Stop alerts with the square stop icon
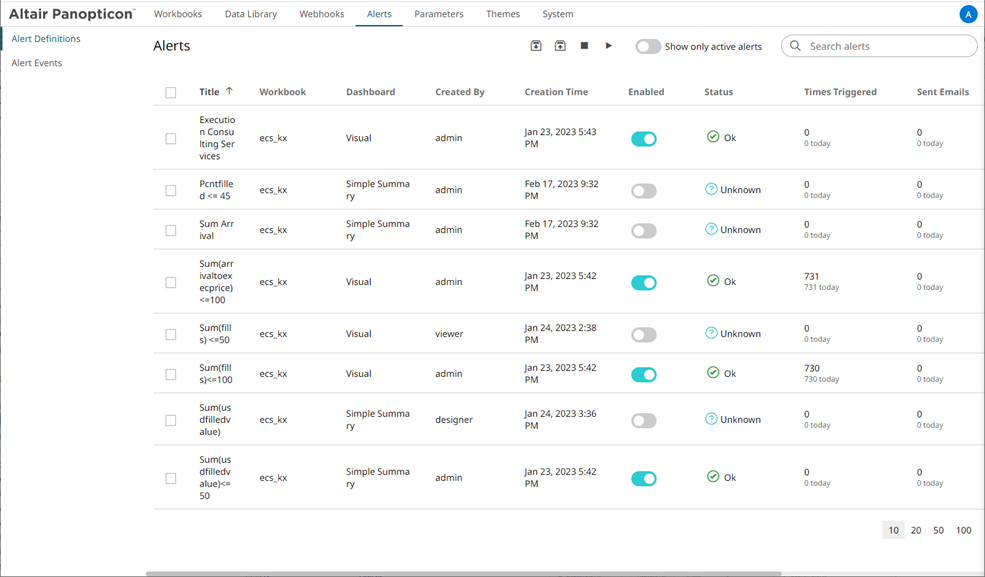 coord(584,46)
